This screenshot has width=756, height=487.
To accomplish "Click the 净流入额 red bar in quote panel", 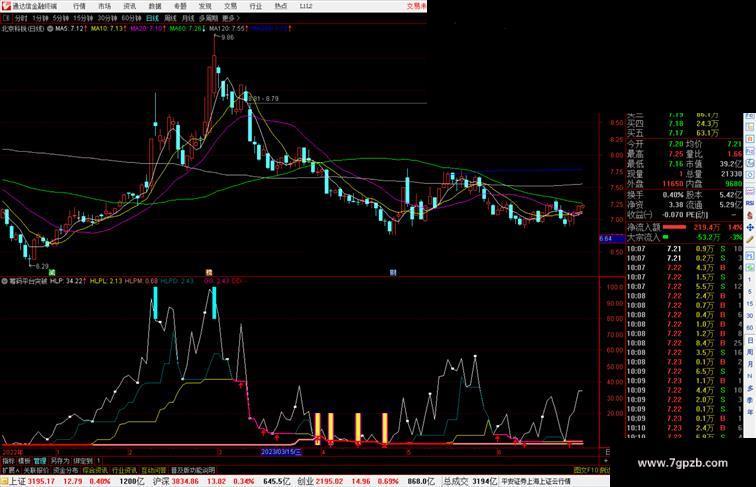I will pos(675,227).
